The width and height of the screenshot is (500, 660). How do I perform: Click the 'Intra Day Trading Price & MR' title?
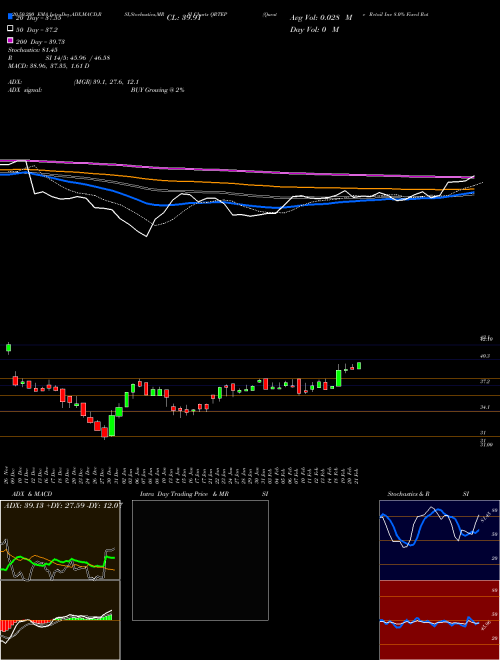(184, 494)
